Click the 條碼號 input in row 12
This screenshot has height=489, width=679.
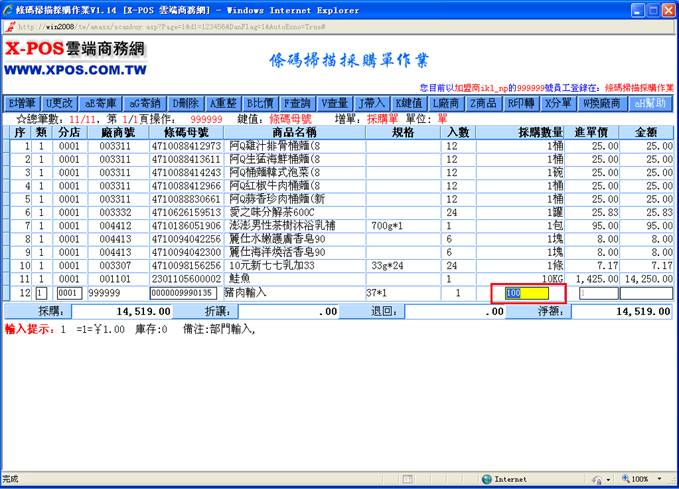pos(182,293)
